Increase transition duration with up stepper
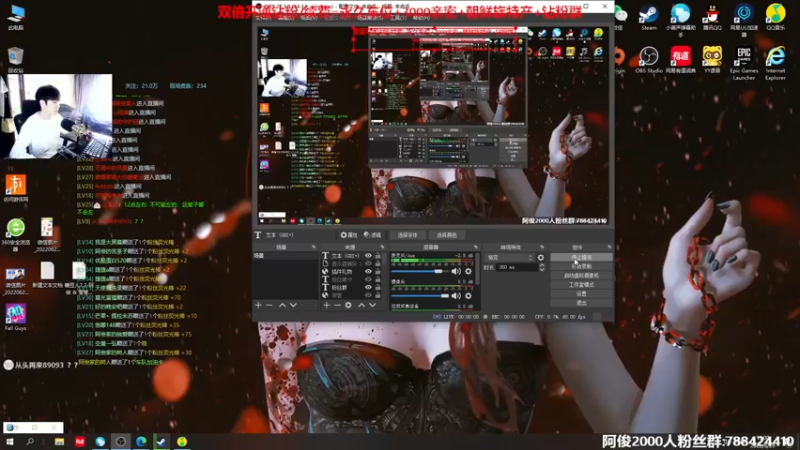 (x=542, y=265)
